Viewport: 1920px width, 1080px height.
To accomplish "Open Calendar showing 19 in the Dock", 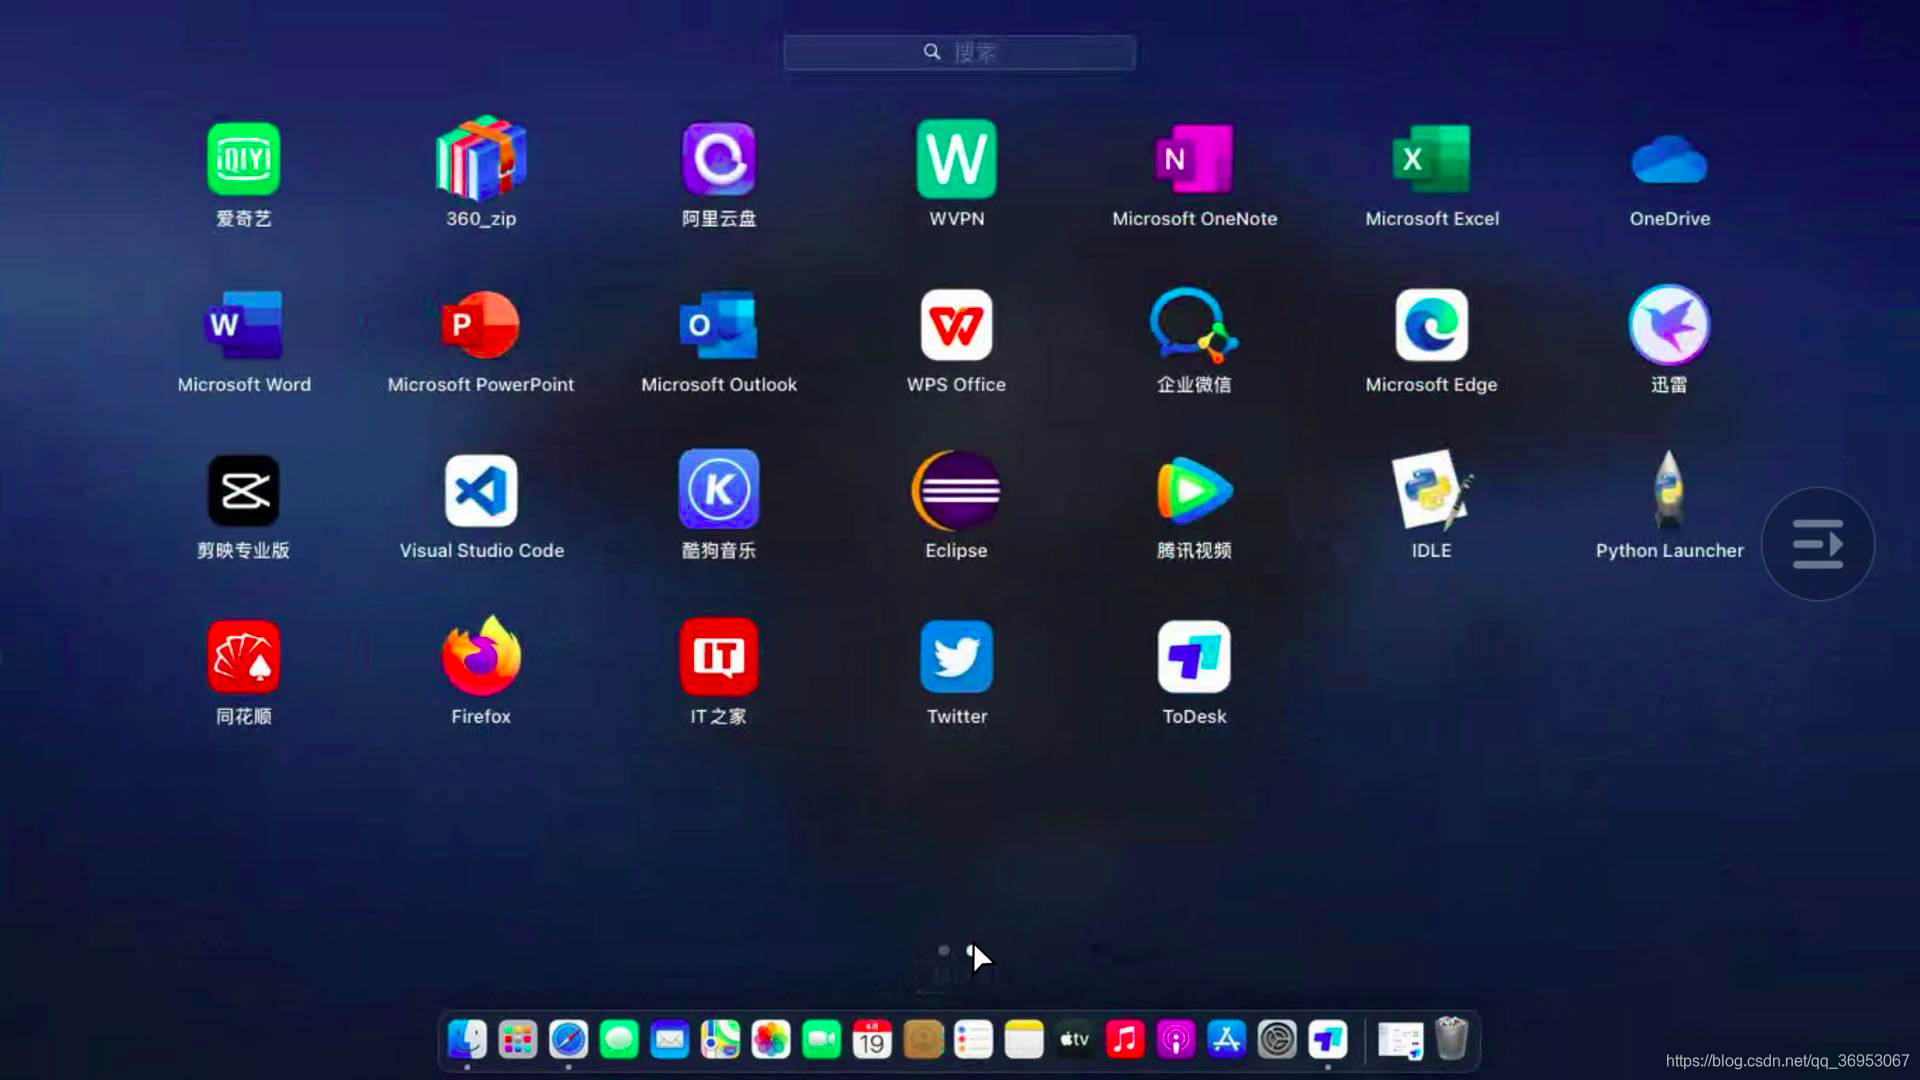I will (872, 1040).
